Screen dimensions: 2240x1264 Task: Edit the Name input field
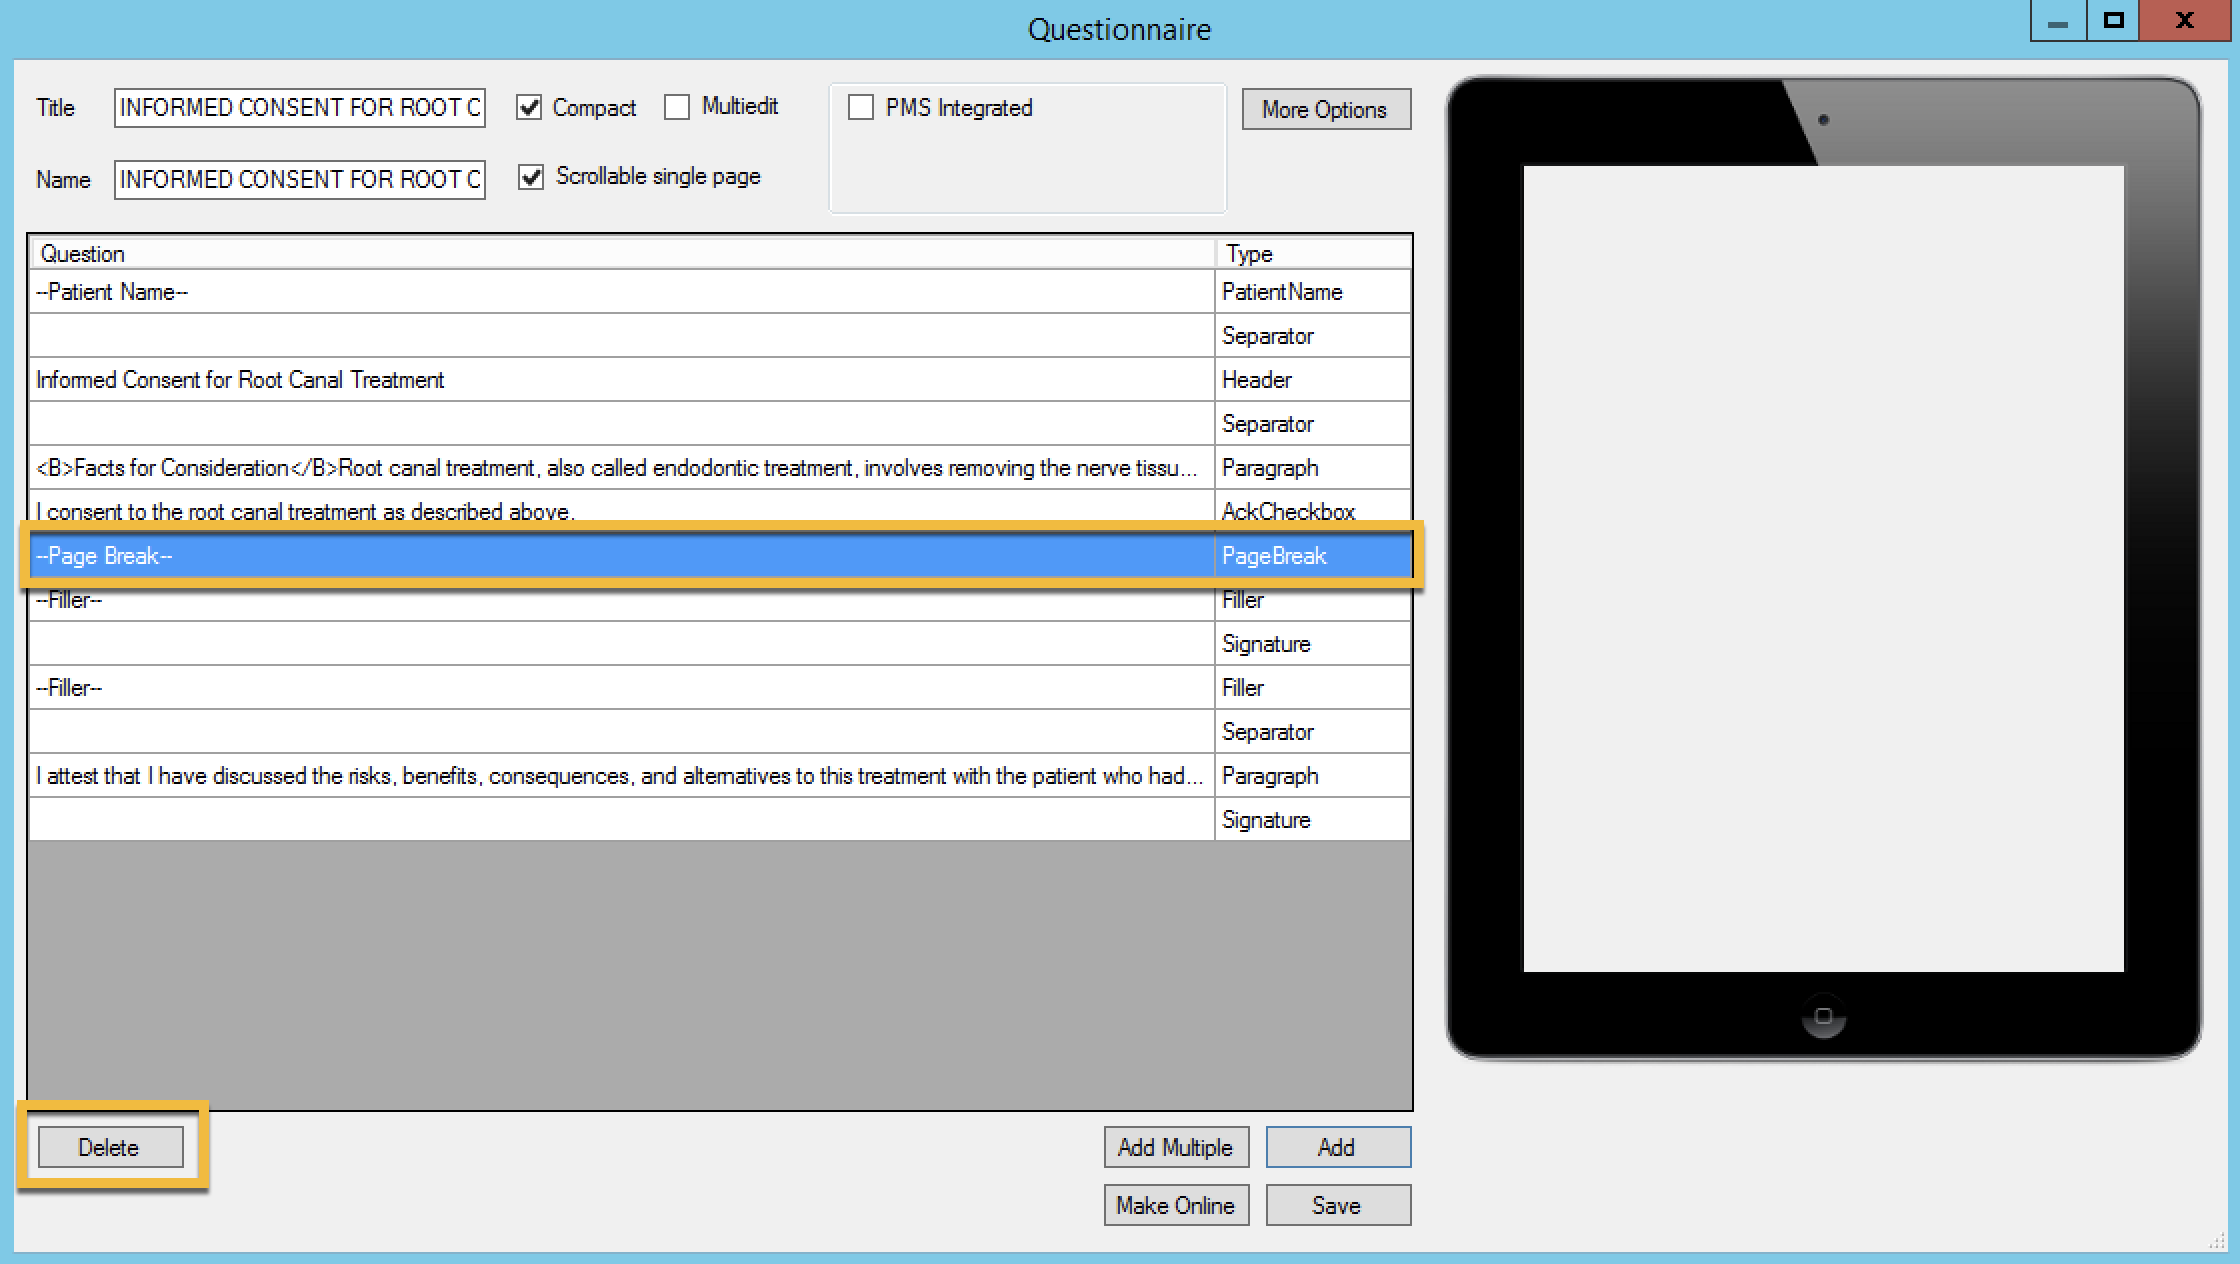pos(300,180)
